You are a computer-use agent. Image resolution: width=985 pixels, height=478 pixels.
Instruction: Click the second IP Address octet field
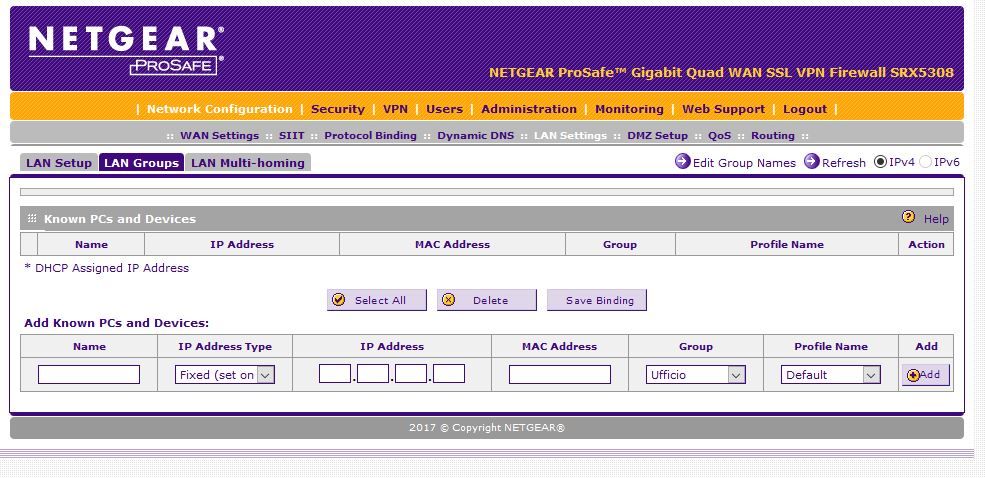point(373,374)
